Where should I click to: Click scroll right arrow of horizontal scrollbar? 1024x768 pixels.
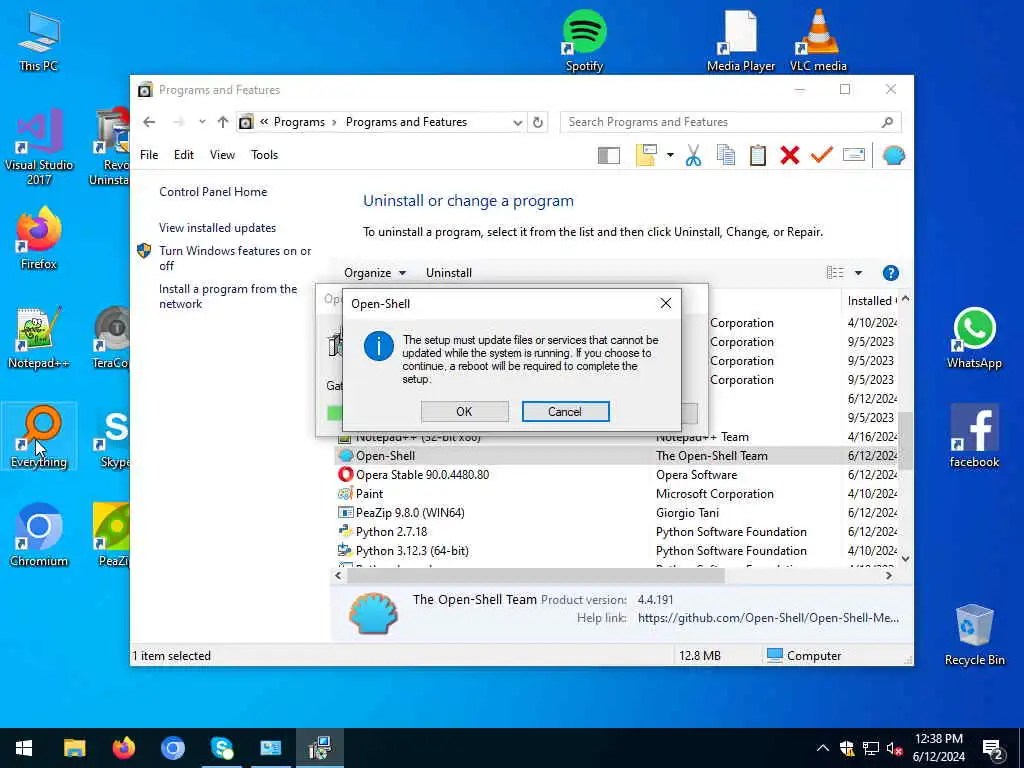point(889,575)
